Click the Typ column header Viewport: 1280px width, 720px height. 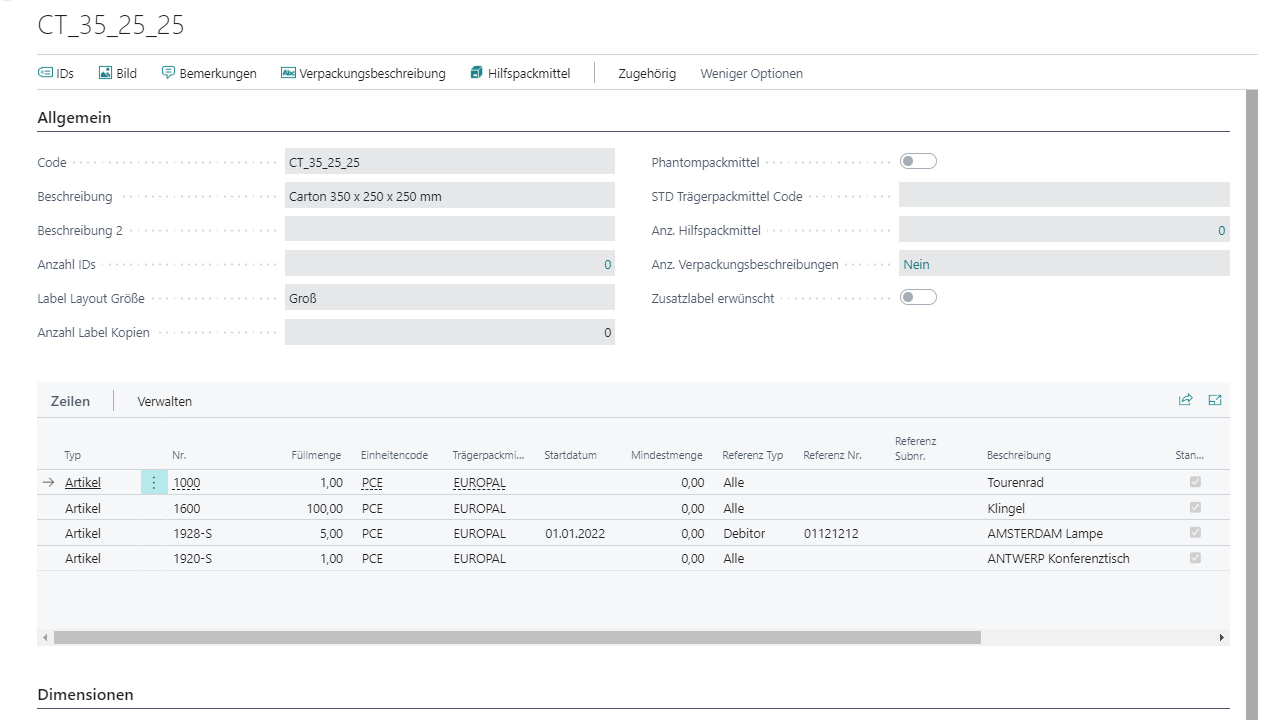point(73,455)
